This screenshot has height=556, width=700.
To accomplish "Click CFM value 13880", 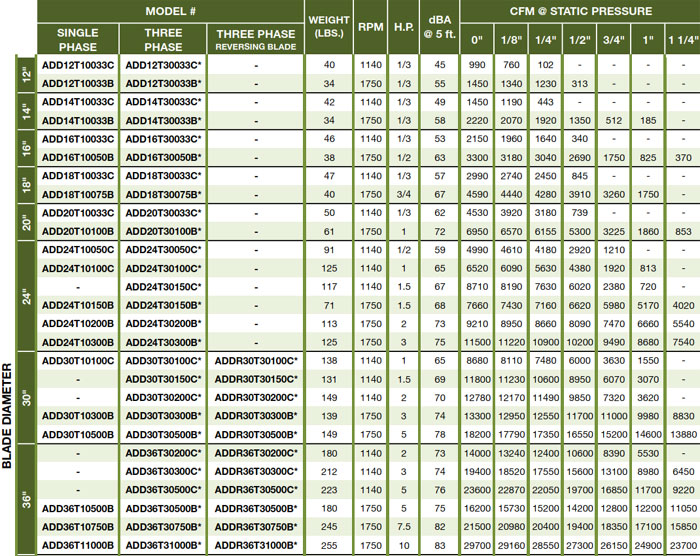I will click(683, 435).
